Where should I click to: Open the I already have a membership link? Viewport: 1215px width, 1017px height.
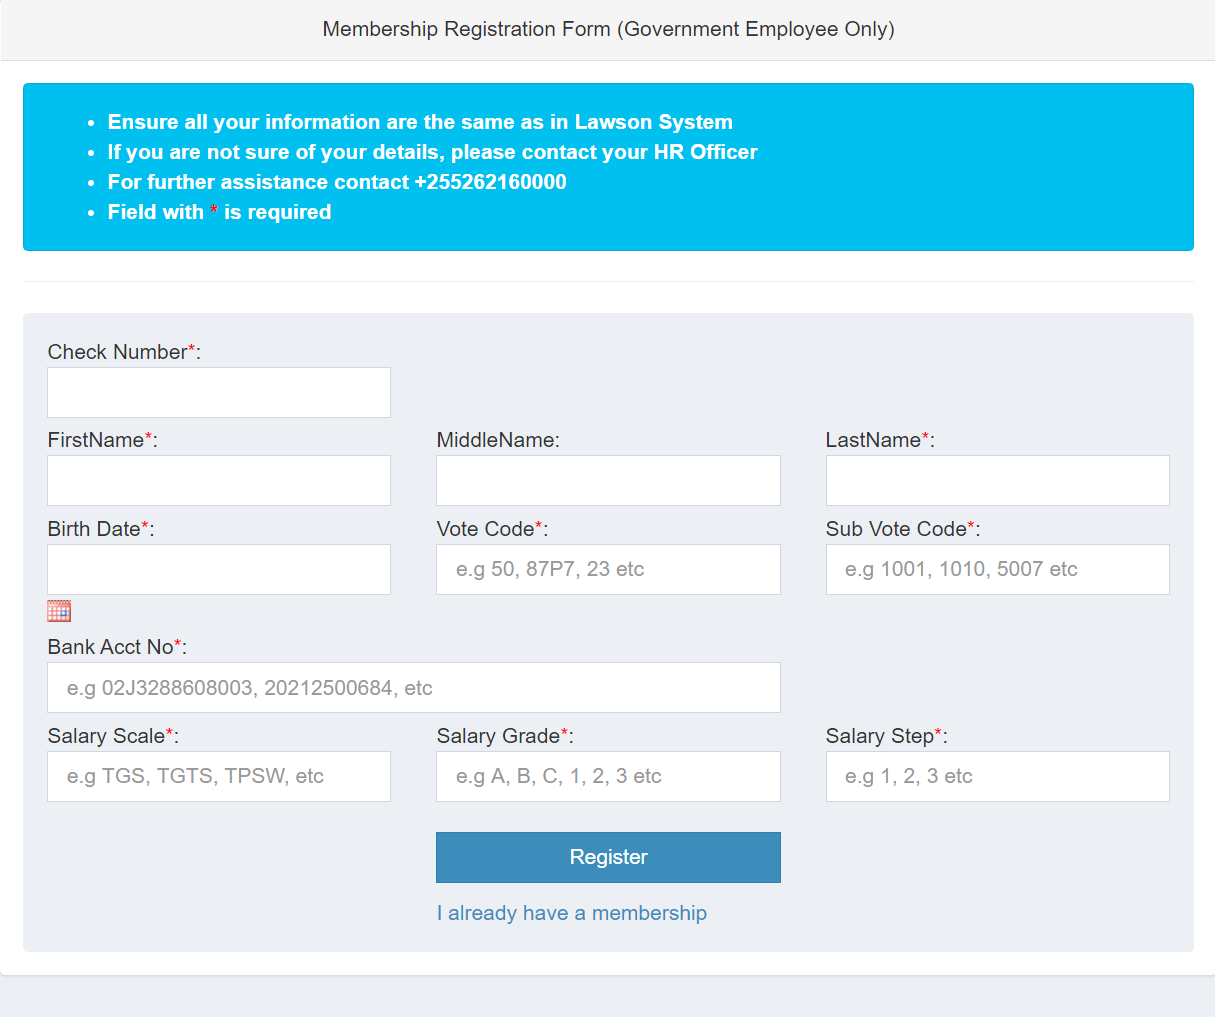click(571, 913)
